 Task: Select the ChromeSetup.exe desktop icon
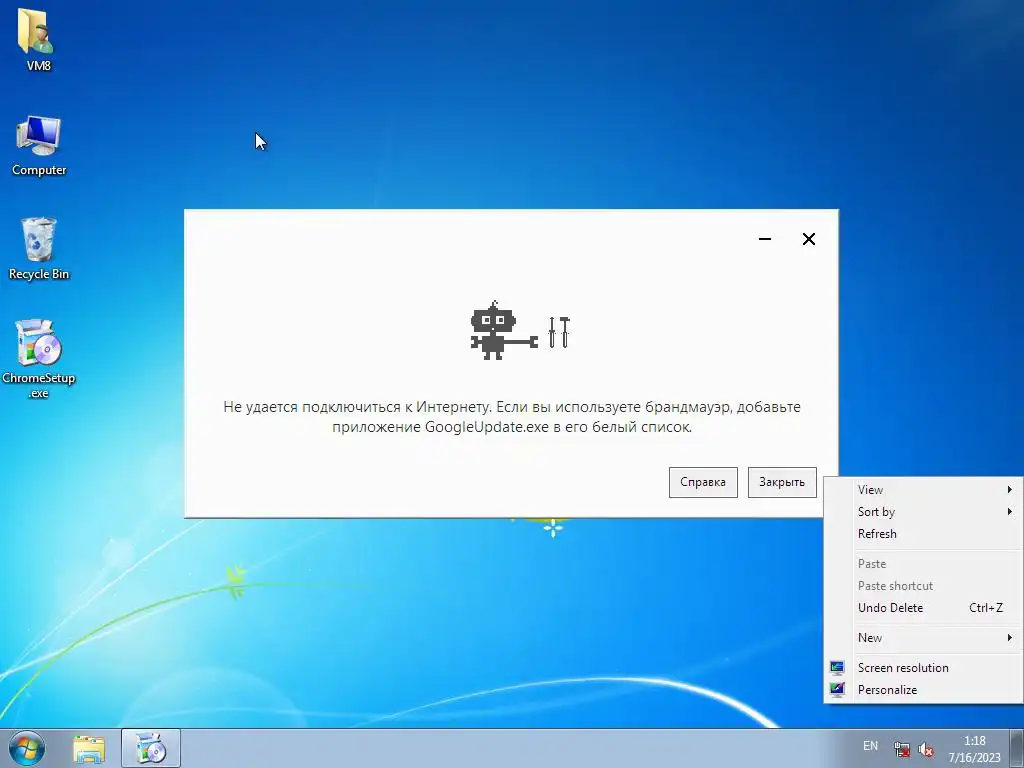pyautogui.click(x=39, y=358)
